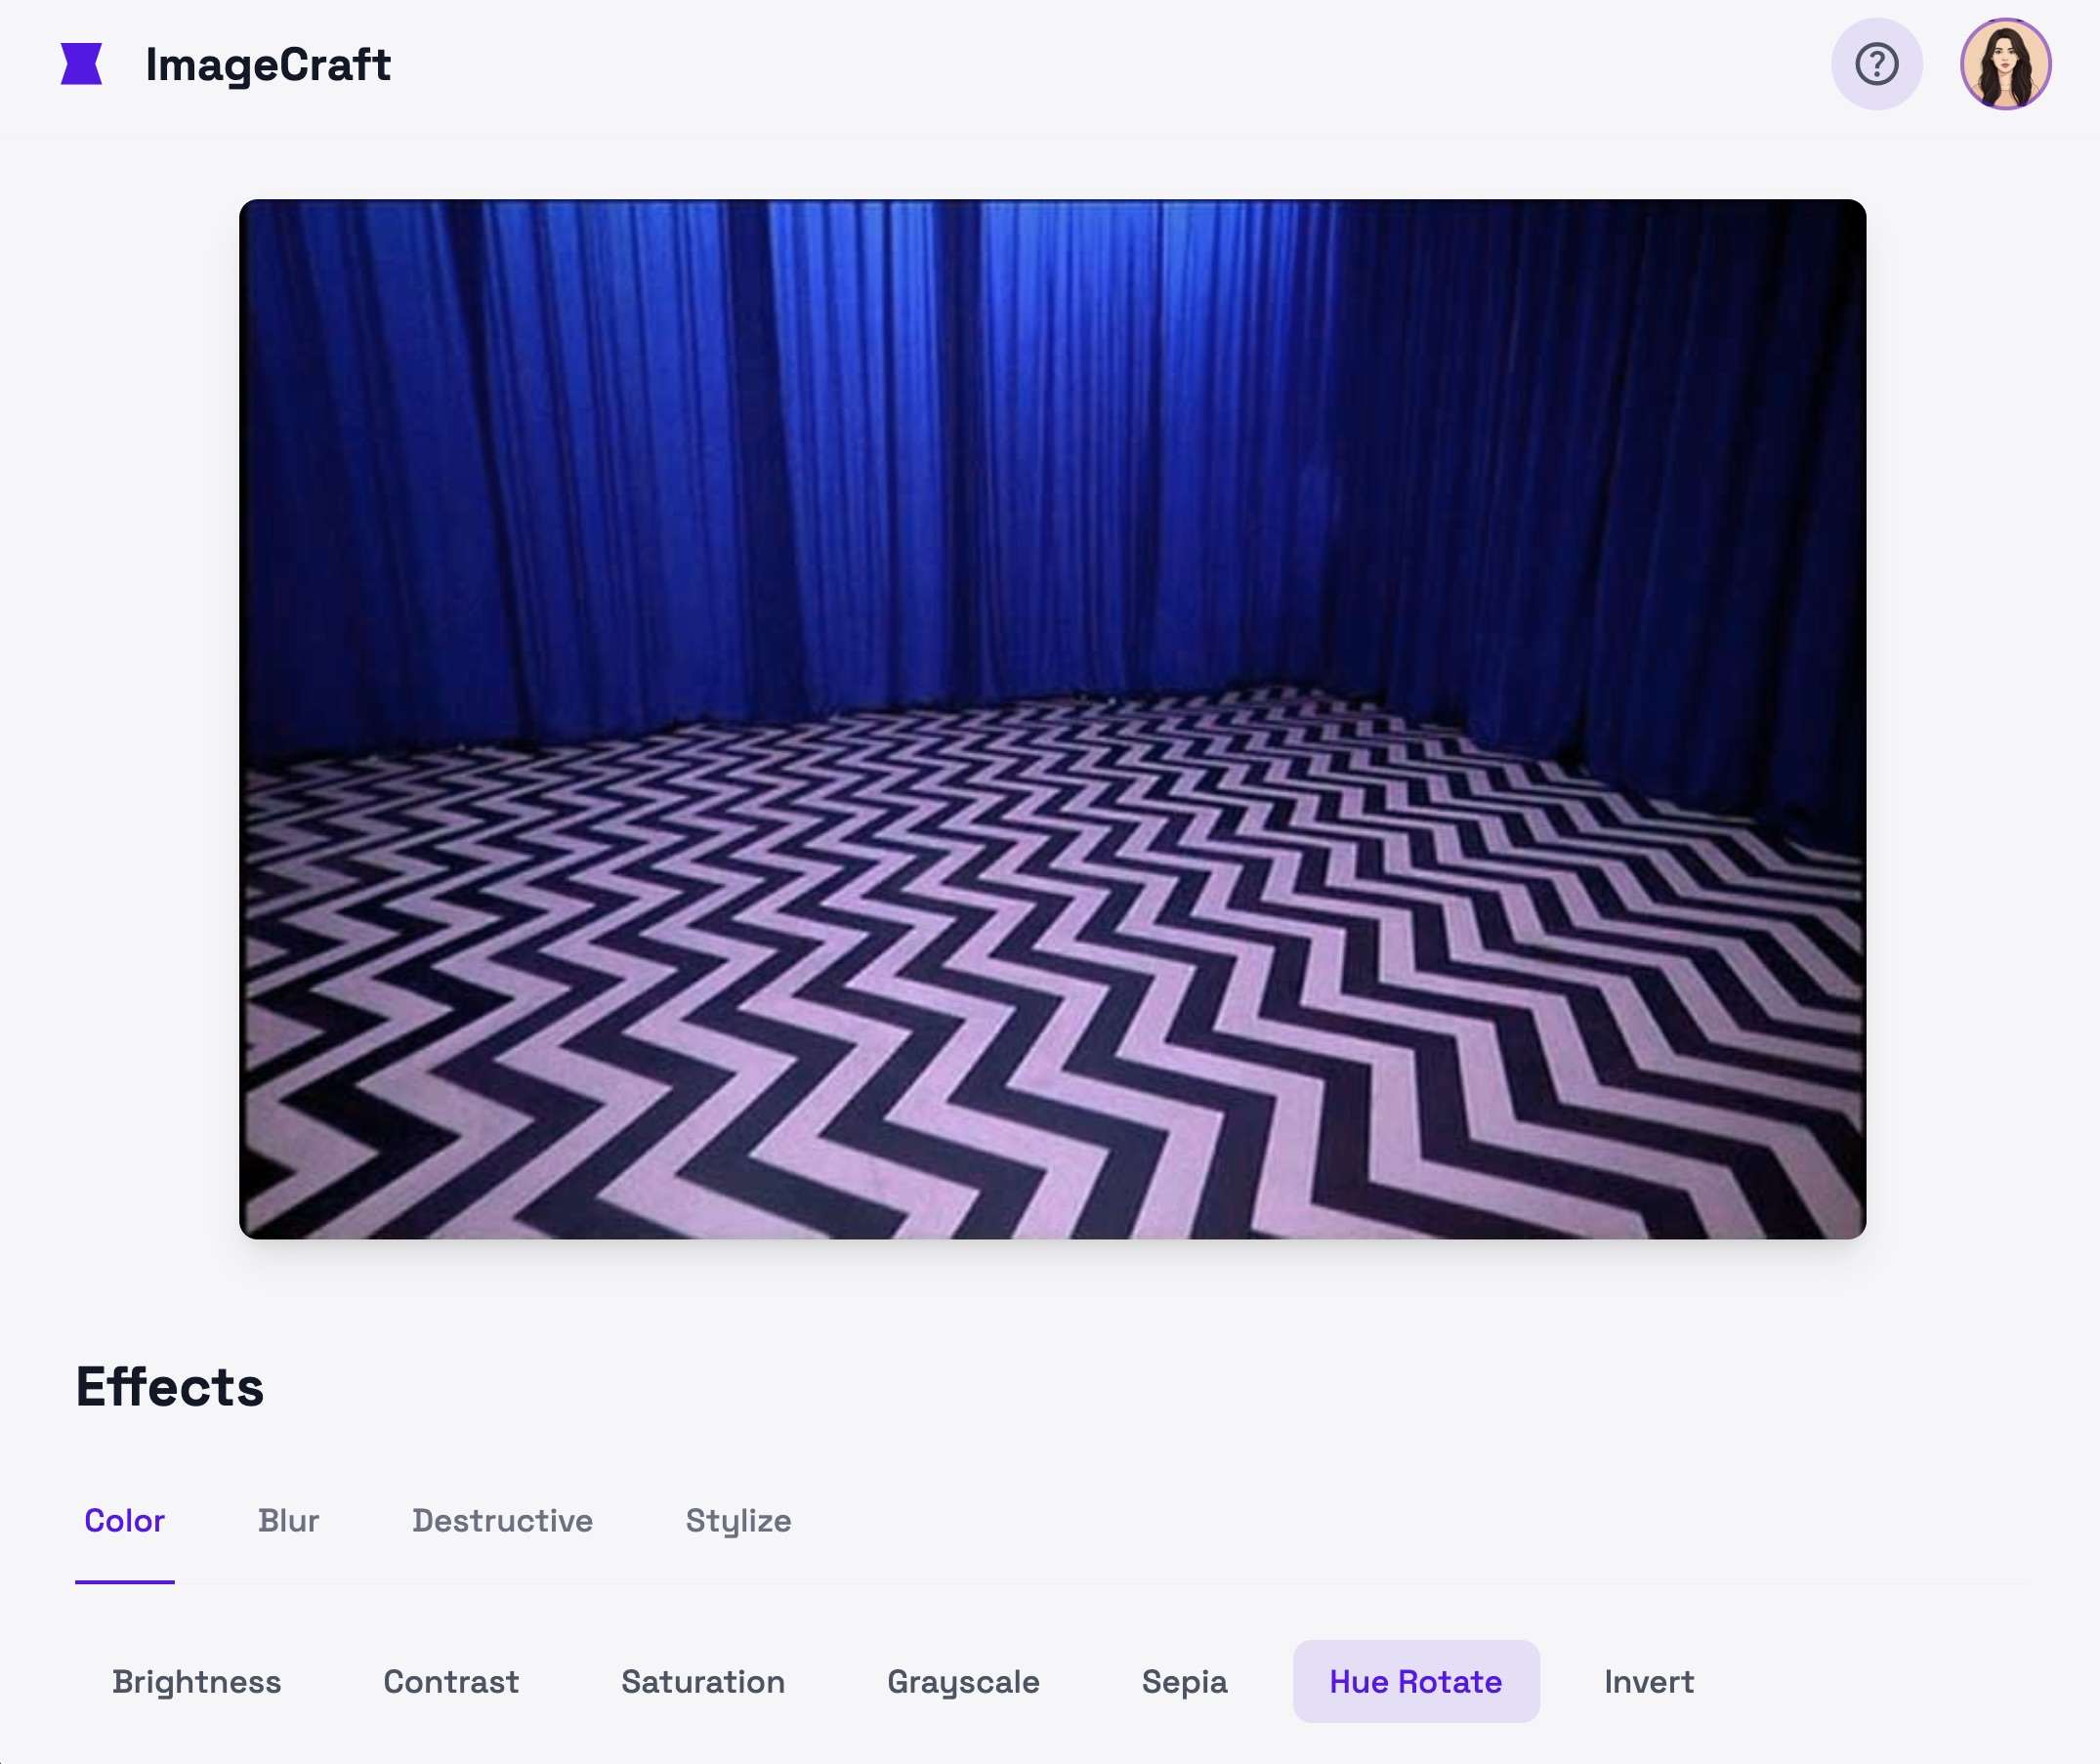2100x1764 pixels.
Task: Pick the Saturation effect
Action: pyautogui.click(x=703, y=1682)
